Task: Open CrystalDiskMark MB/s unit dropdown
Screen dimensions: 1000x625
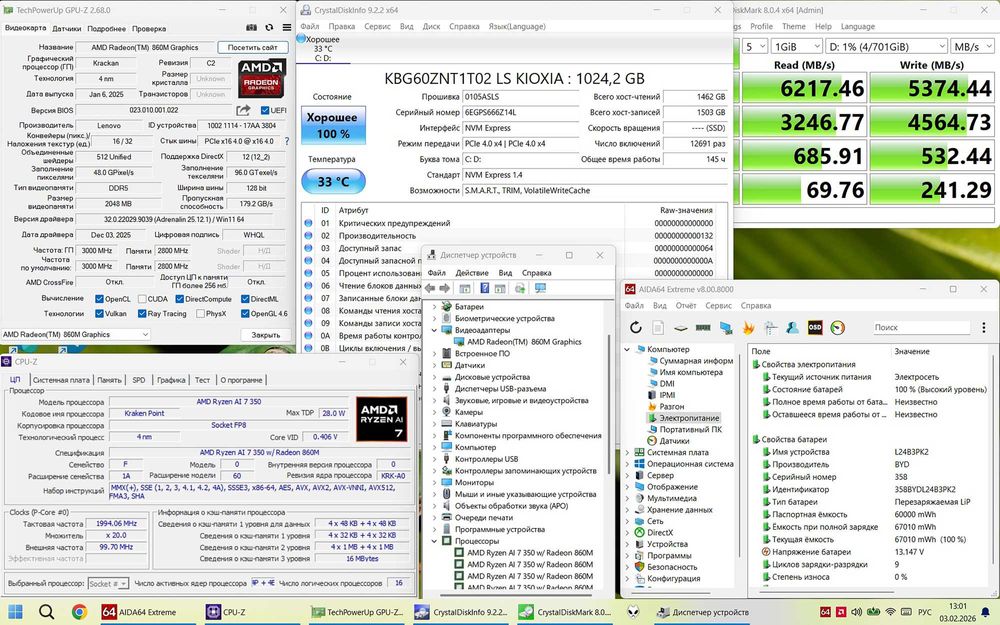Action: [972, 47]
